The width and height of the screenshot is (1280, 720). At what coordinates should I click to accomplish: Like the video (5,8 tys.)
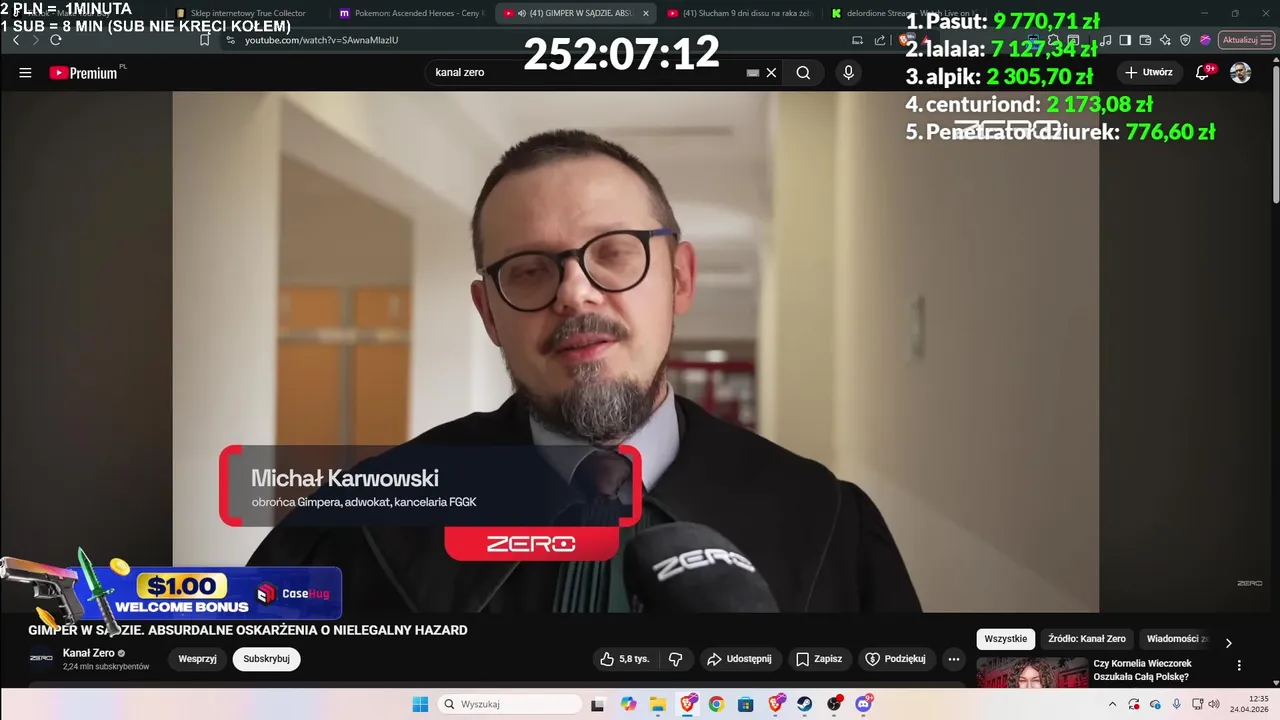click(x=625, y=659)
